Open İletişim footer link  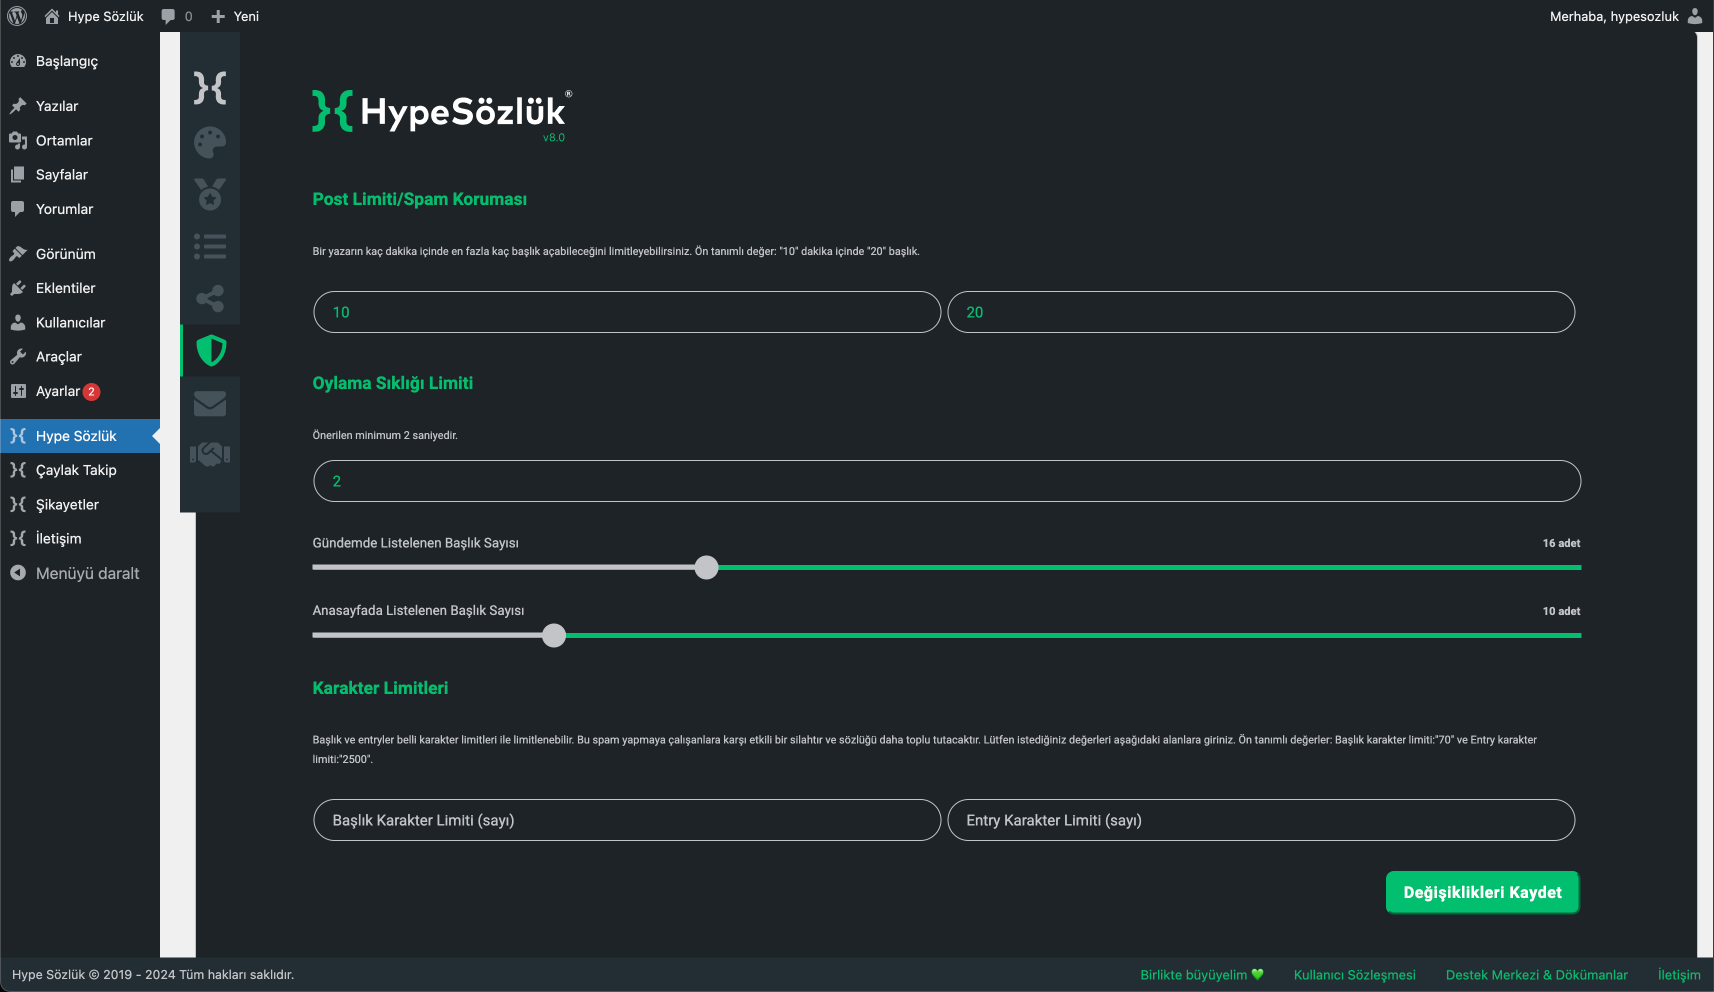[1679, 975]
